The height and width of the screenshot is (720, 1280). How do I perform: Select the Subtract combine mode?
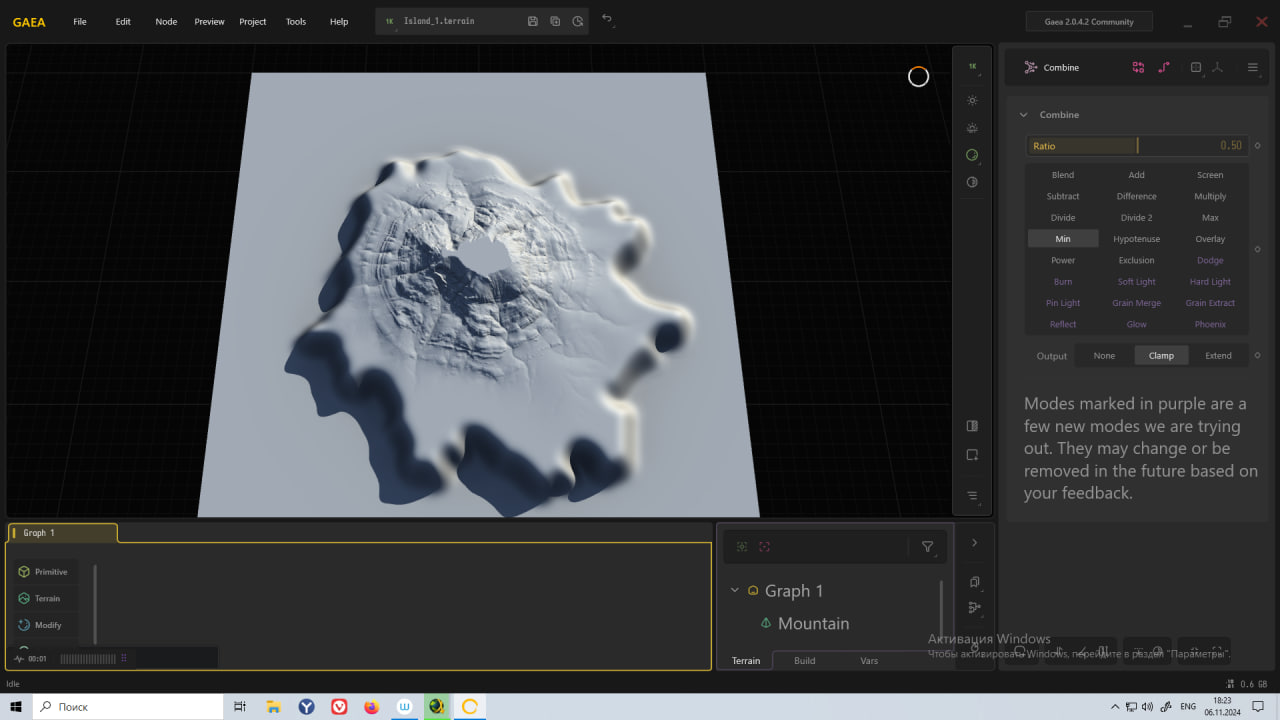pyautogui.click(x=1063, y=196)
